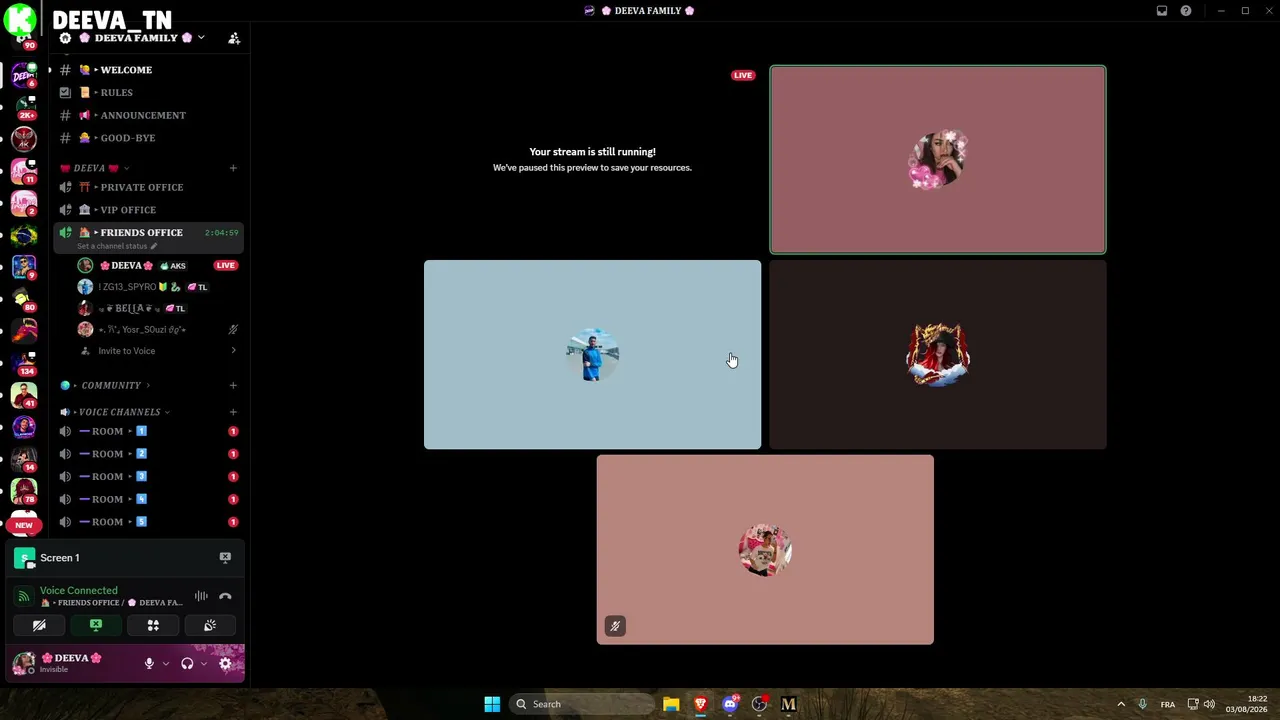Select Yosr_SOuzi in the voice member list

point(159,330)
